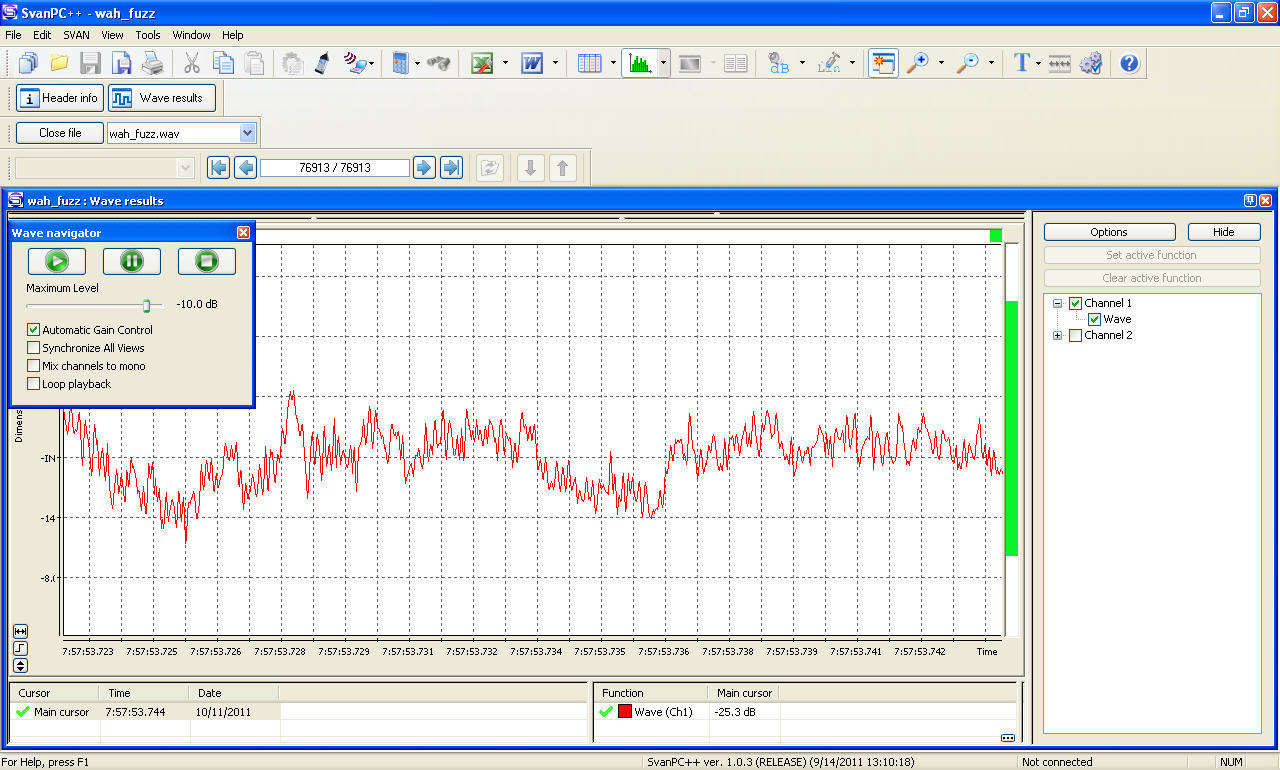1280x770 pixels.
Task: Open dropdown arrow next to zoom in
Action: point(941,63)
